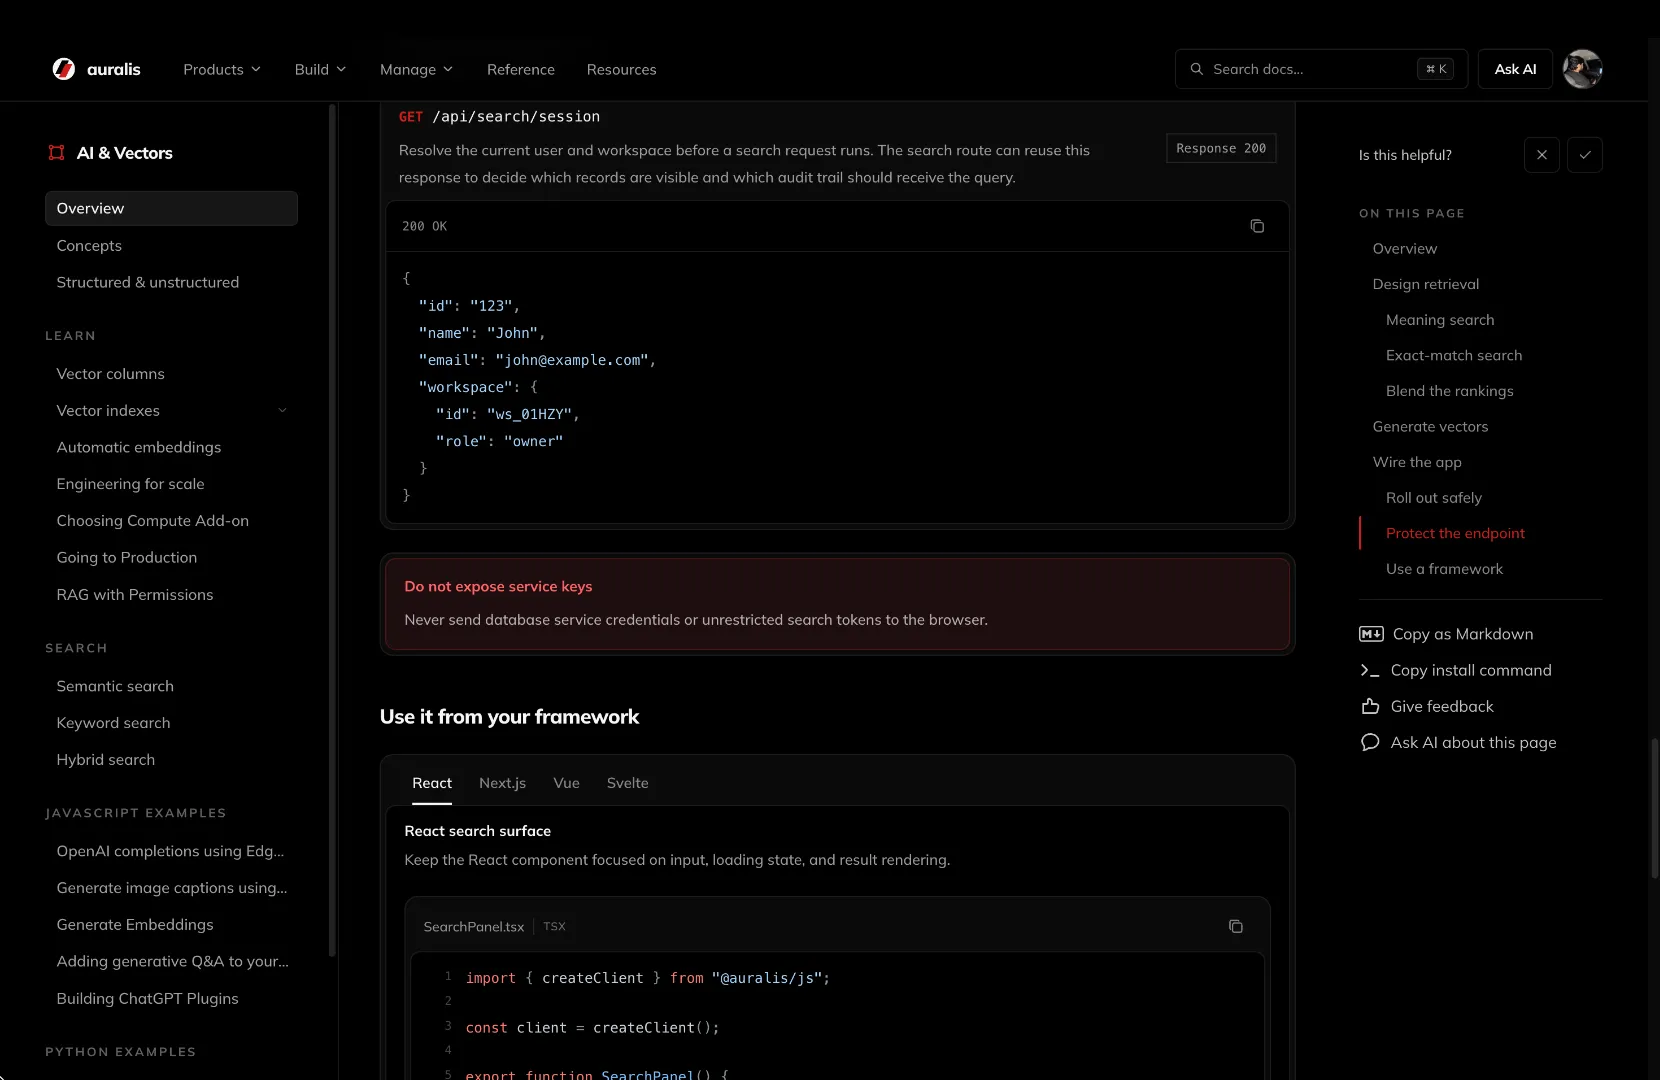The height and width of the screenshot is (1080, 1660).
Task: Switch to the Next.js tab
Action: [502, 783]
